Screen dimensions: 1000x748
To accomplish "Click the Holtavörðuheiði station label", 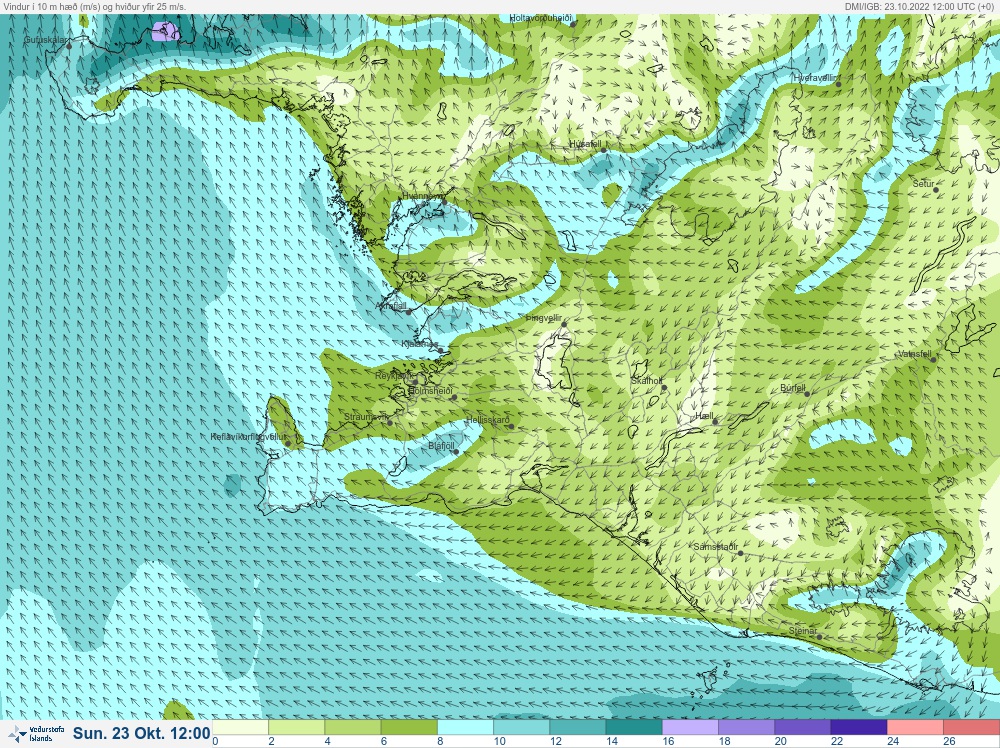I will click(540, 18).
